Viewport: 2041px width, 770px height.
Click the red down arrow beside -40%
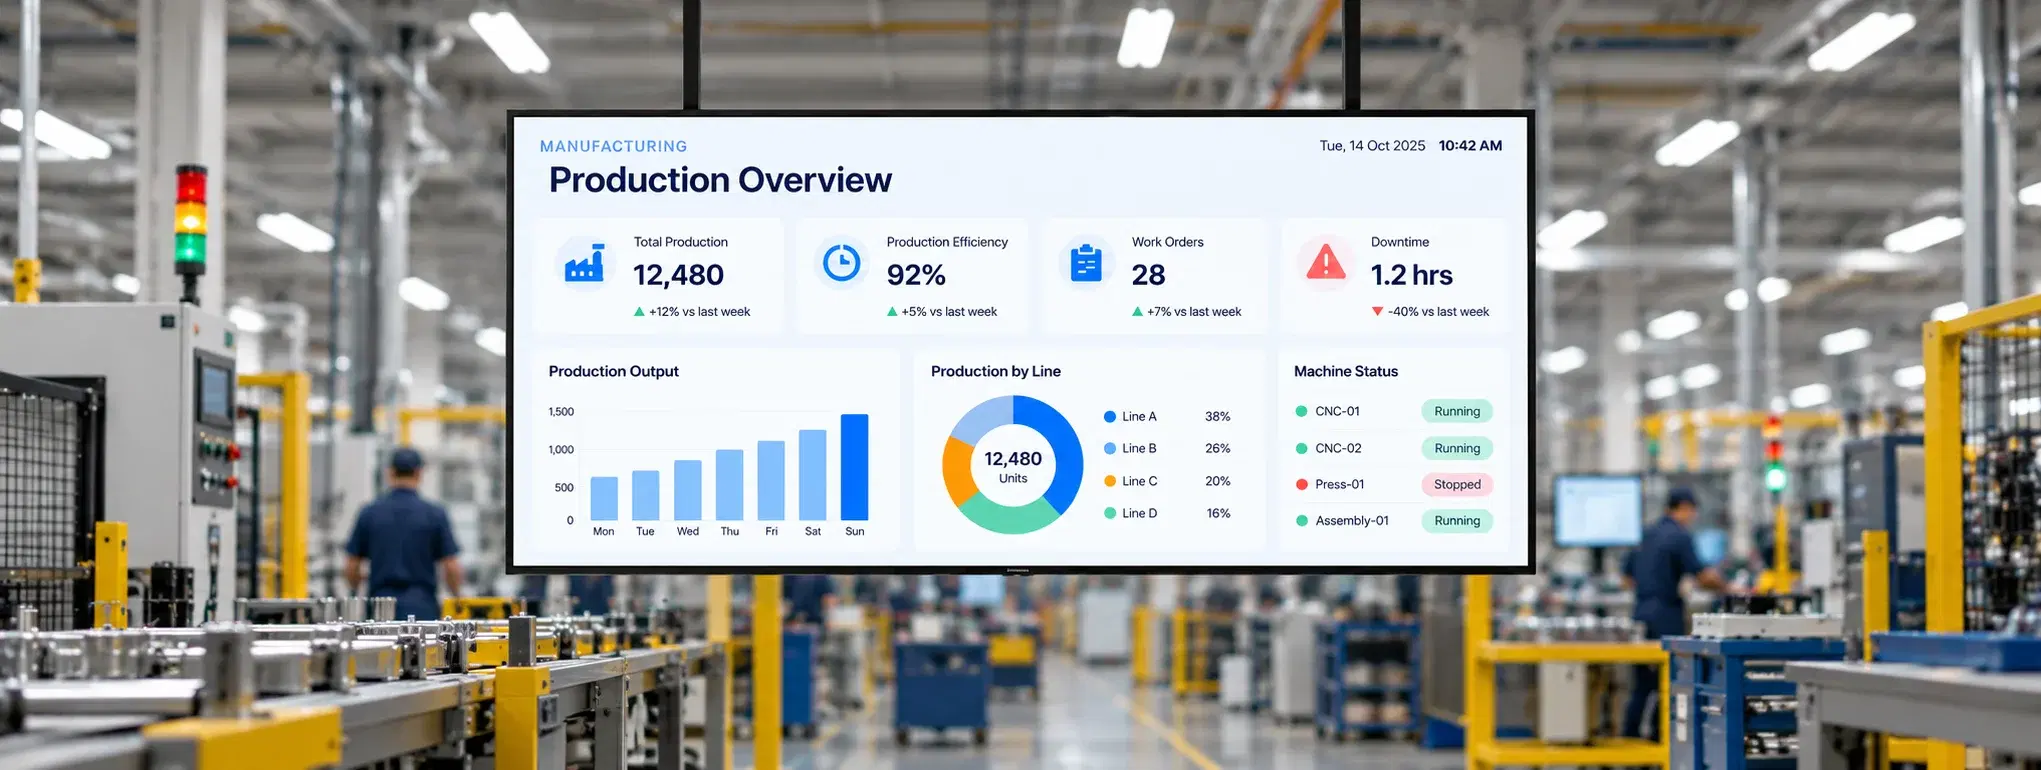click(1377, 312)
